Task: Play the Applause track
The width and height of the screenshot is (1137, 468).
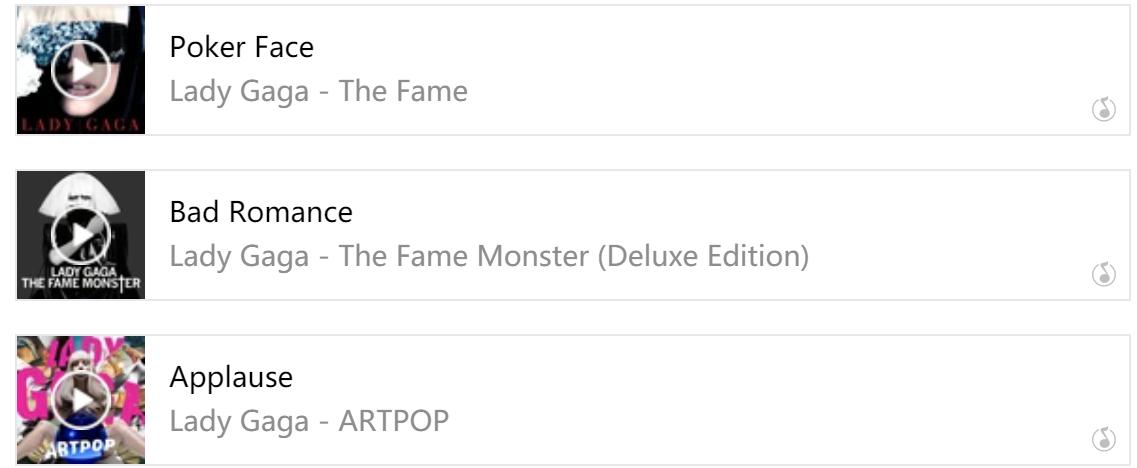Action: tap(80, 400)
